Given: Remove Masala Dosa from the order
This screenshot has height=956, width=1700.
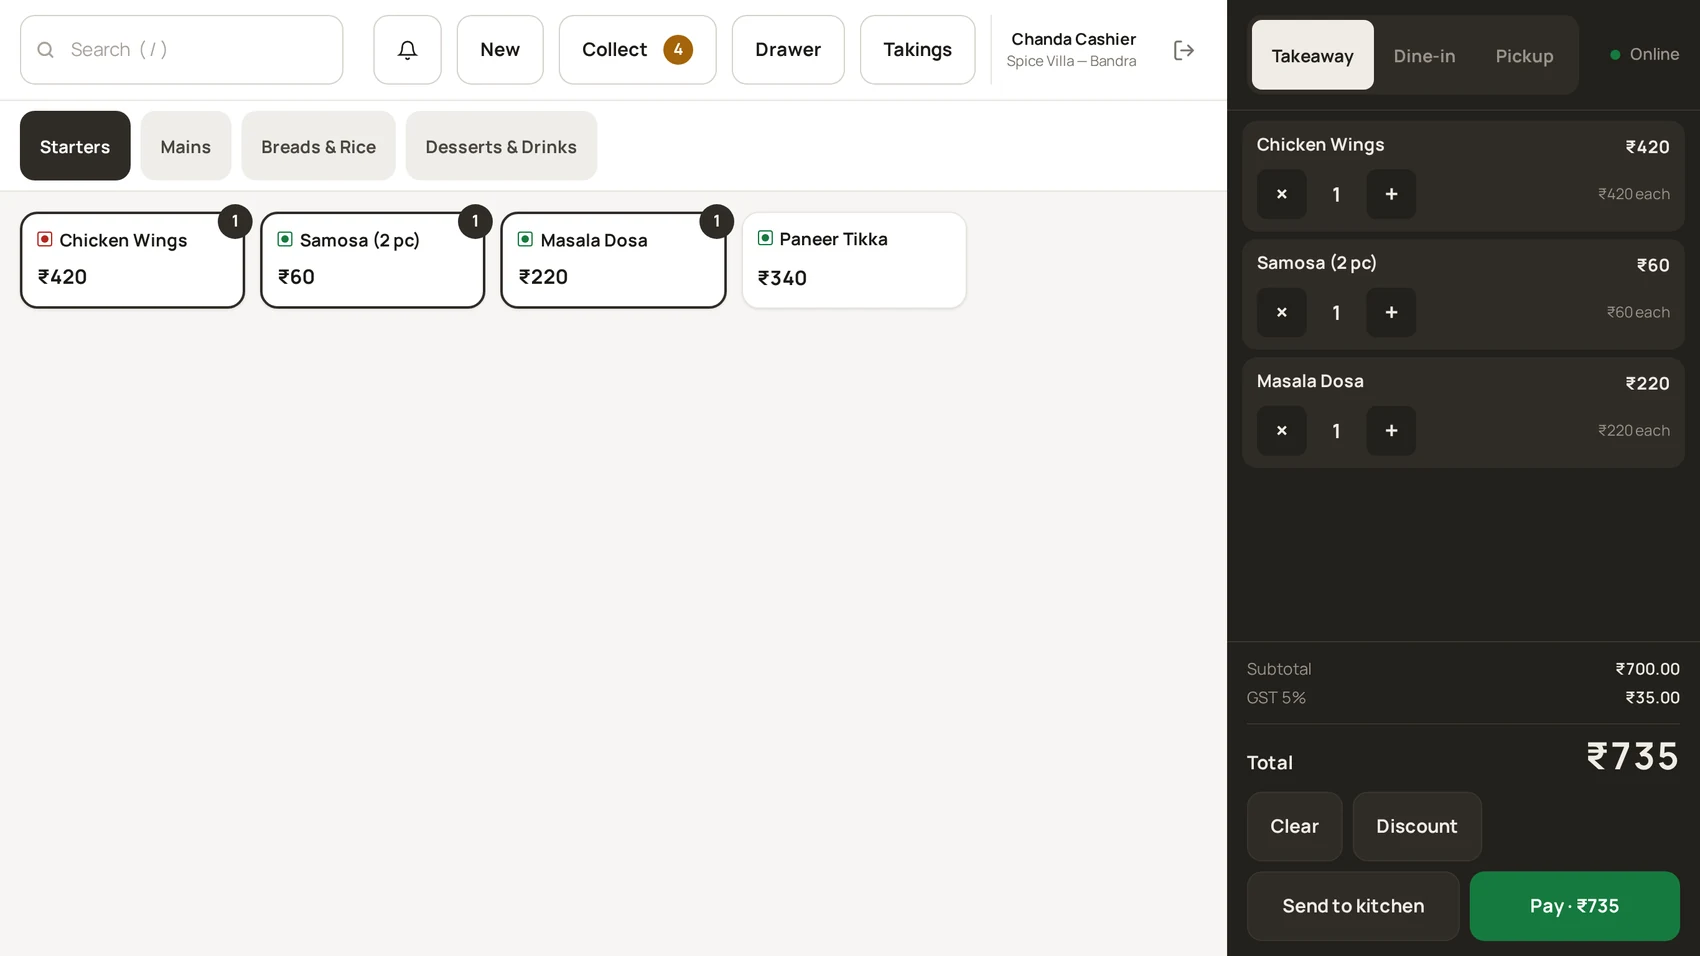Looking at the screenshot, I should coord(1282,431).
